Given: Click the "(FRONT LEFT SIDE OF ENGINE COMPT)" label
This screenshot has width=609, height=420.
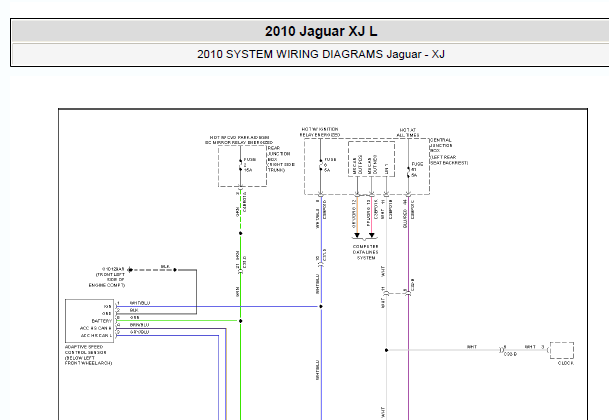Looking at the screenshot, I should click(107, 280).
